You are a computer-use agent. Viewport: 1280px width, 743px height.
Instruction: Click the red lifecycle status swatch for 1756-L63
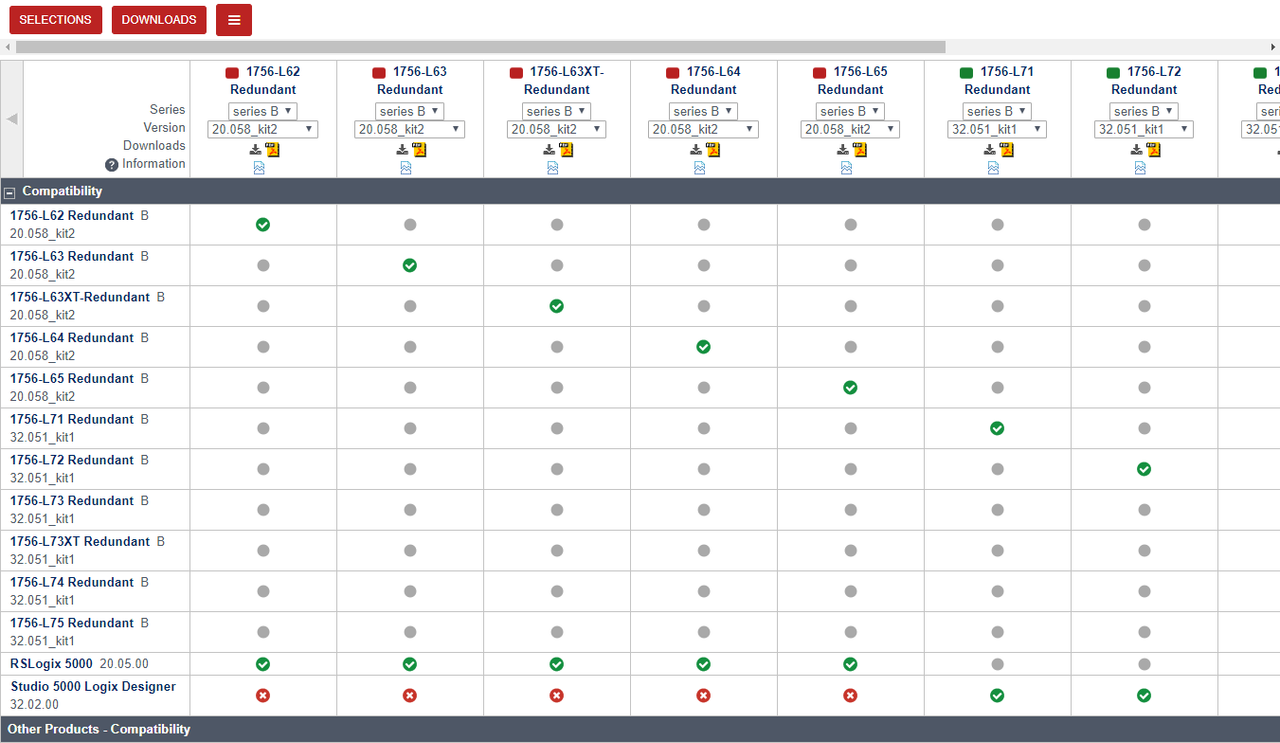tap(379, 73)
